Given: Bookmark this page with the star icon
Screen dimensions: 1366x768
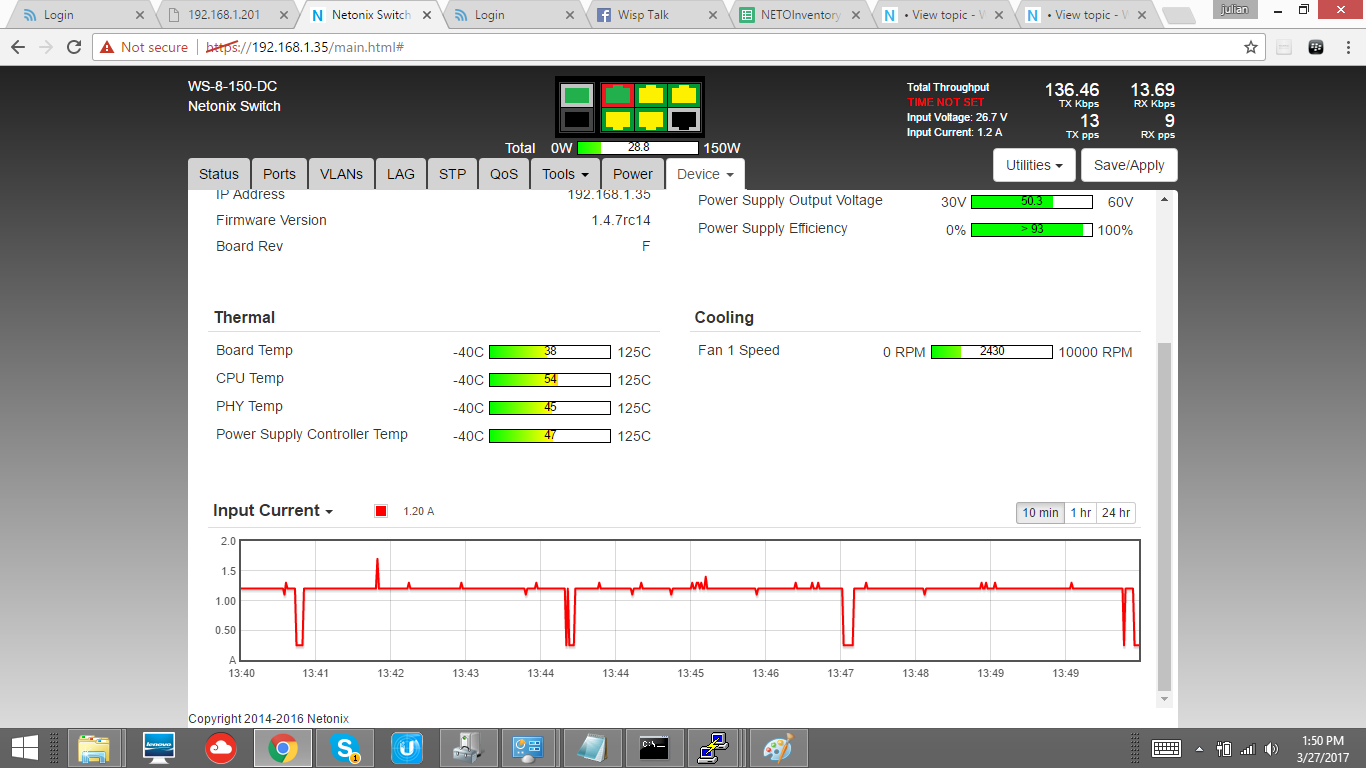Looking at the screenshot, I should click(x=1250, y=47).
